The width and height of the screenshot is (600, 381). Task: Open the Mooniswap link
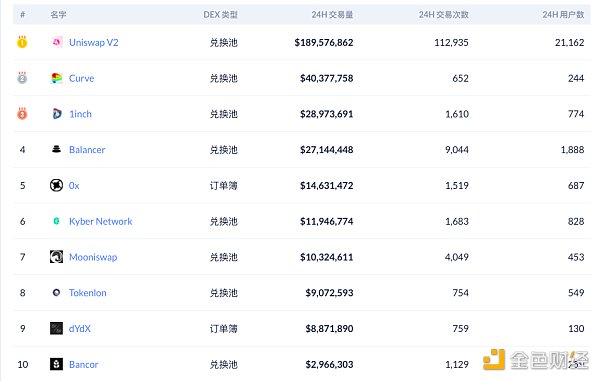click(93, 257)
